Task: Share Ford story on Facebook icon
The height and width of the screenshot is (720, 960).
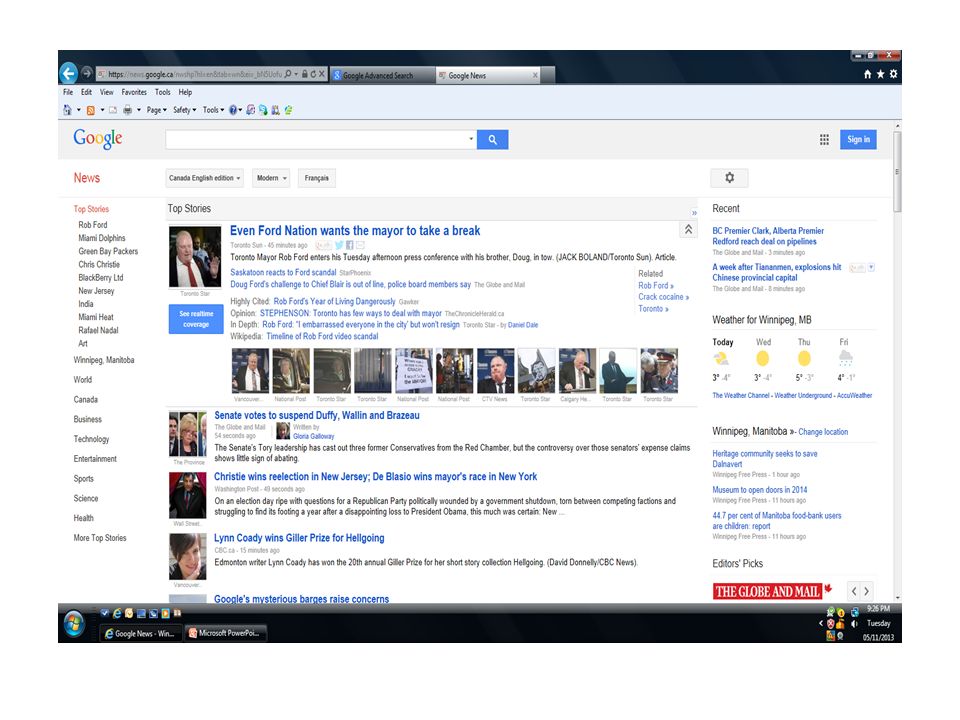Action: tap(350, 245)
